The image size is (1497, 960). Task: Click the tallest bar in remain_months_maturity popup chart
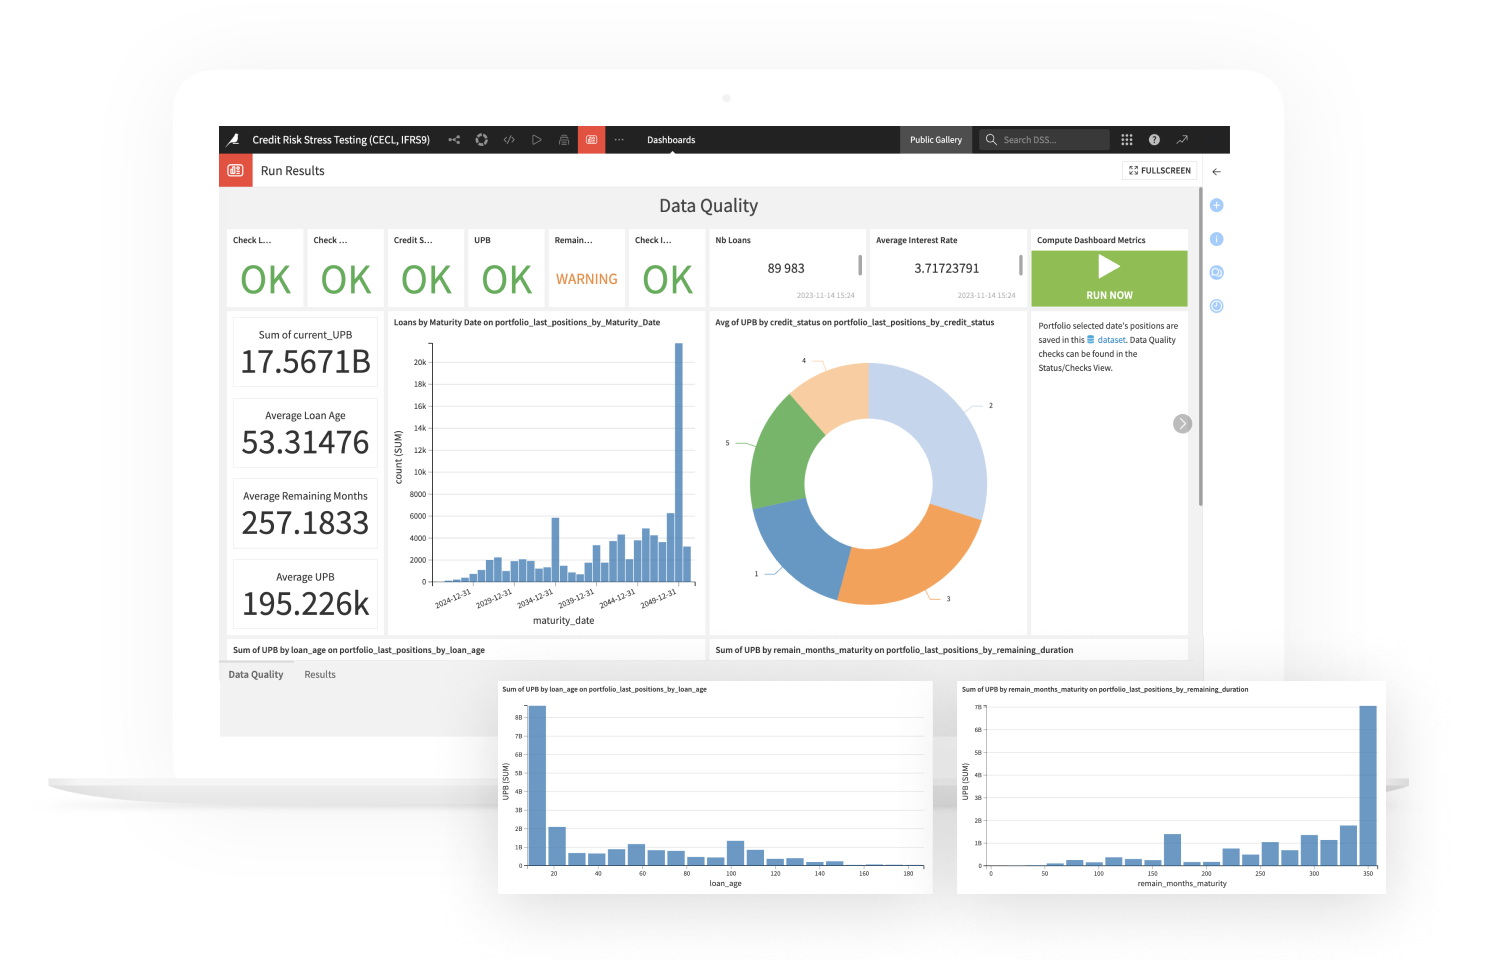(1368, 785)
